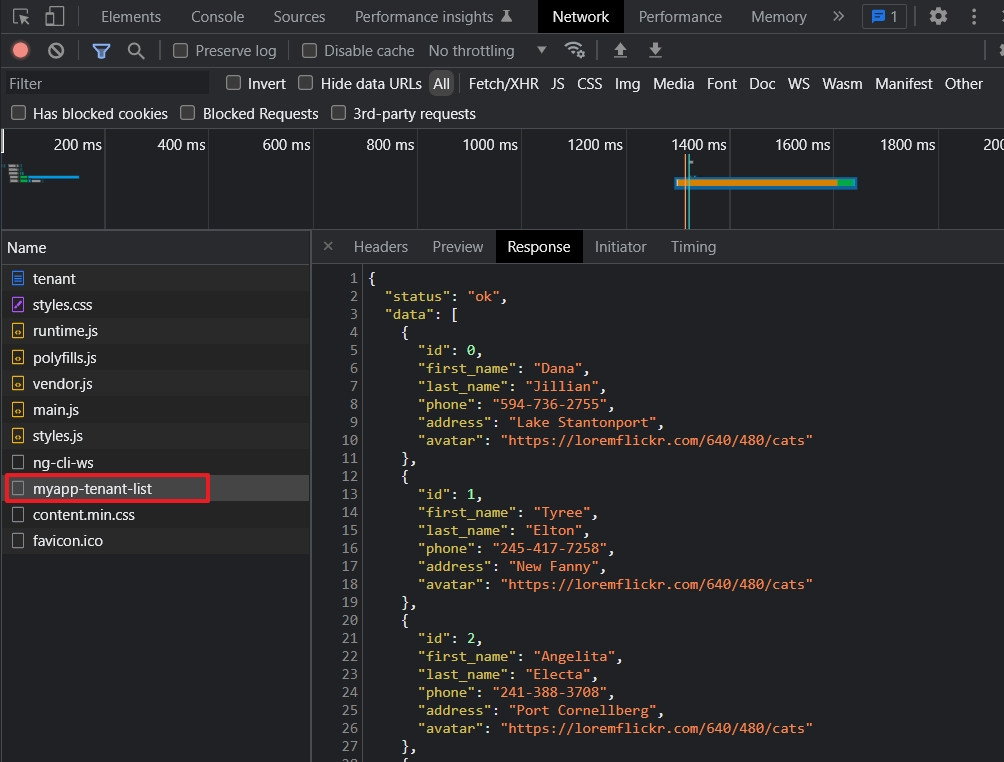This screenshot has width=1004, height=762.
Task: Check the Disable cache option
Action: tap(310, 51)
